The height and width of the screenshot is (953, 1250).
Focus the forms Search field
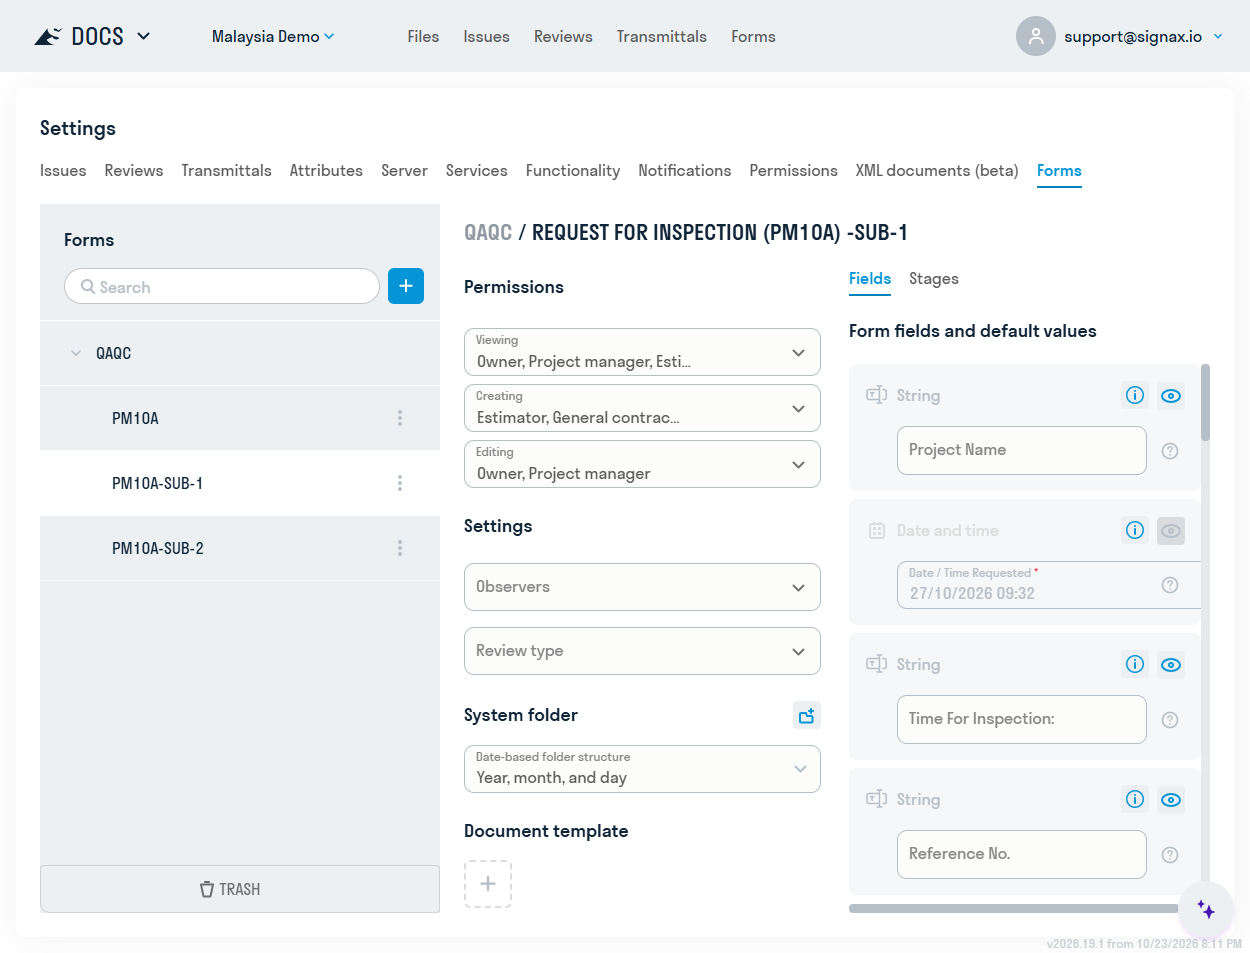point(222,286)
